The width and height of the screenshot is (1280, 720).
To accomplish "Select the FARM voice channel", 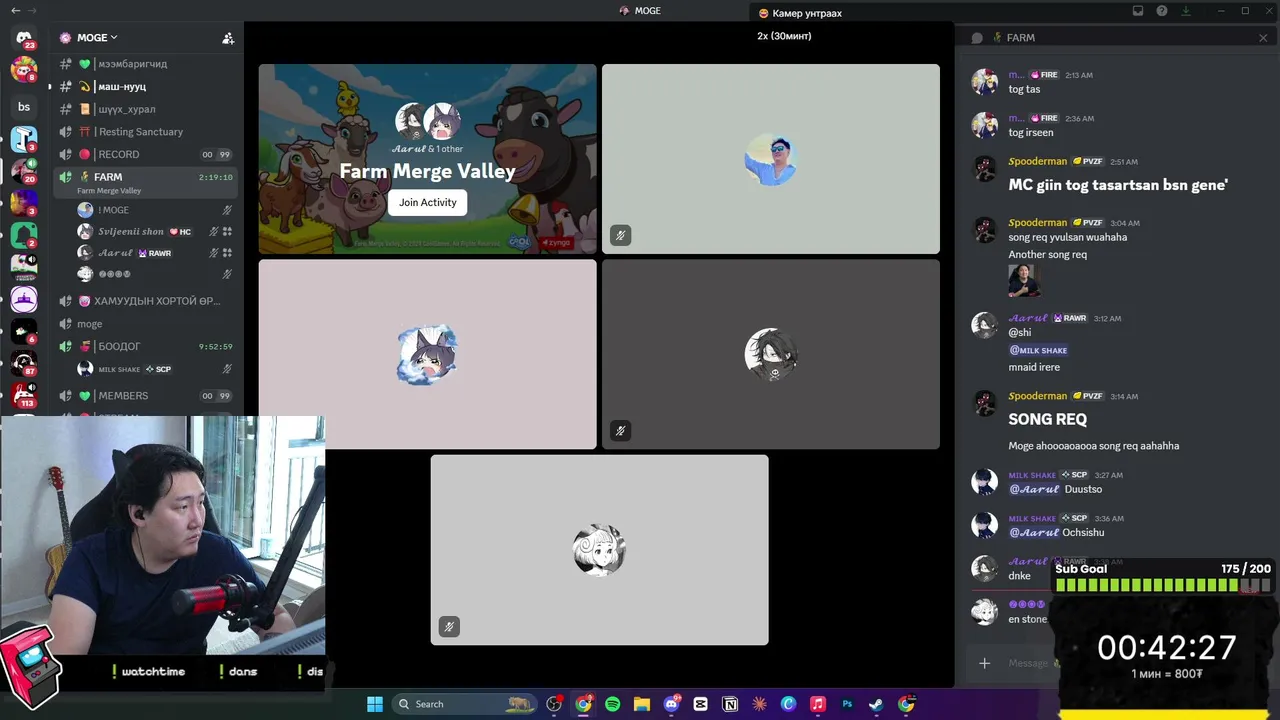I will pyautogui.click(x=146, y=181).
